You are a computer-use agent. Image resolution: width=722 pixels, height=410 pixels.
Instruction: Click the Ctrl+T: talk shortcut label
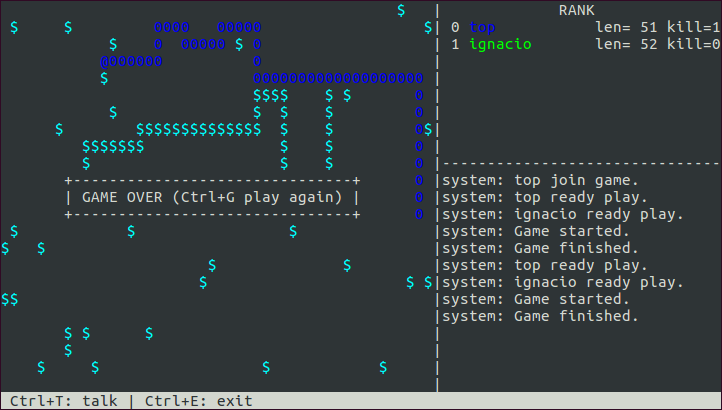[x=60, y=401]
